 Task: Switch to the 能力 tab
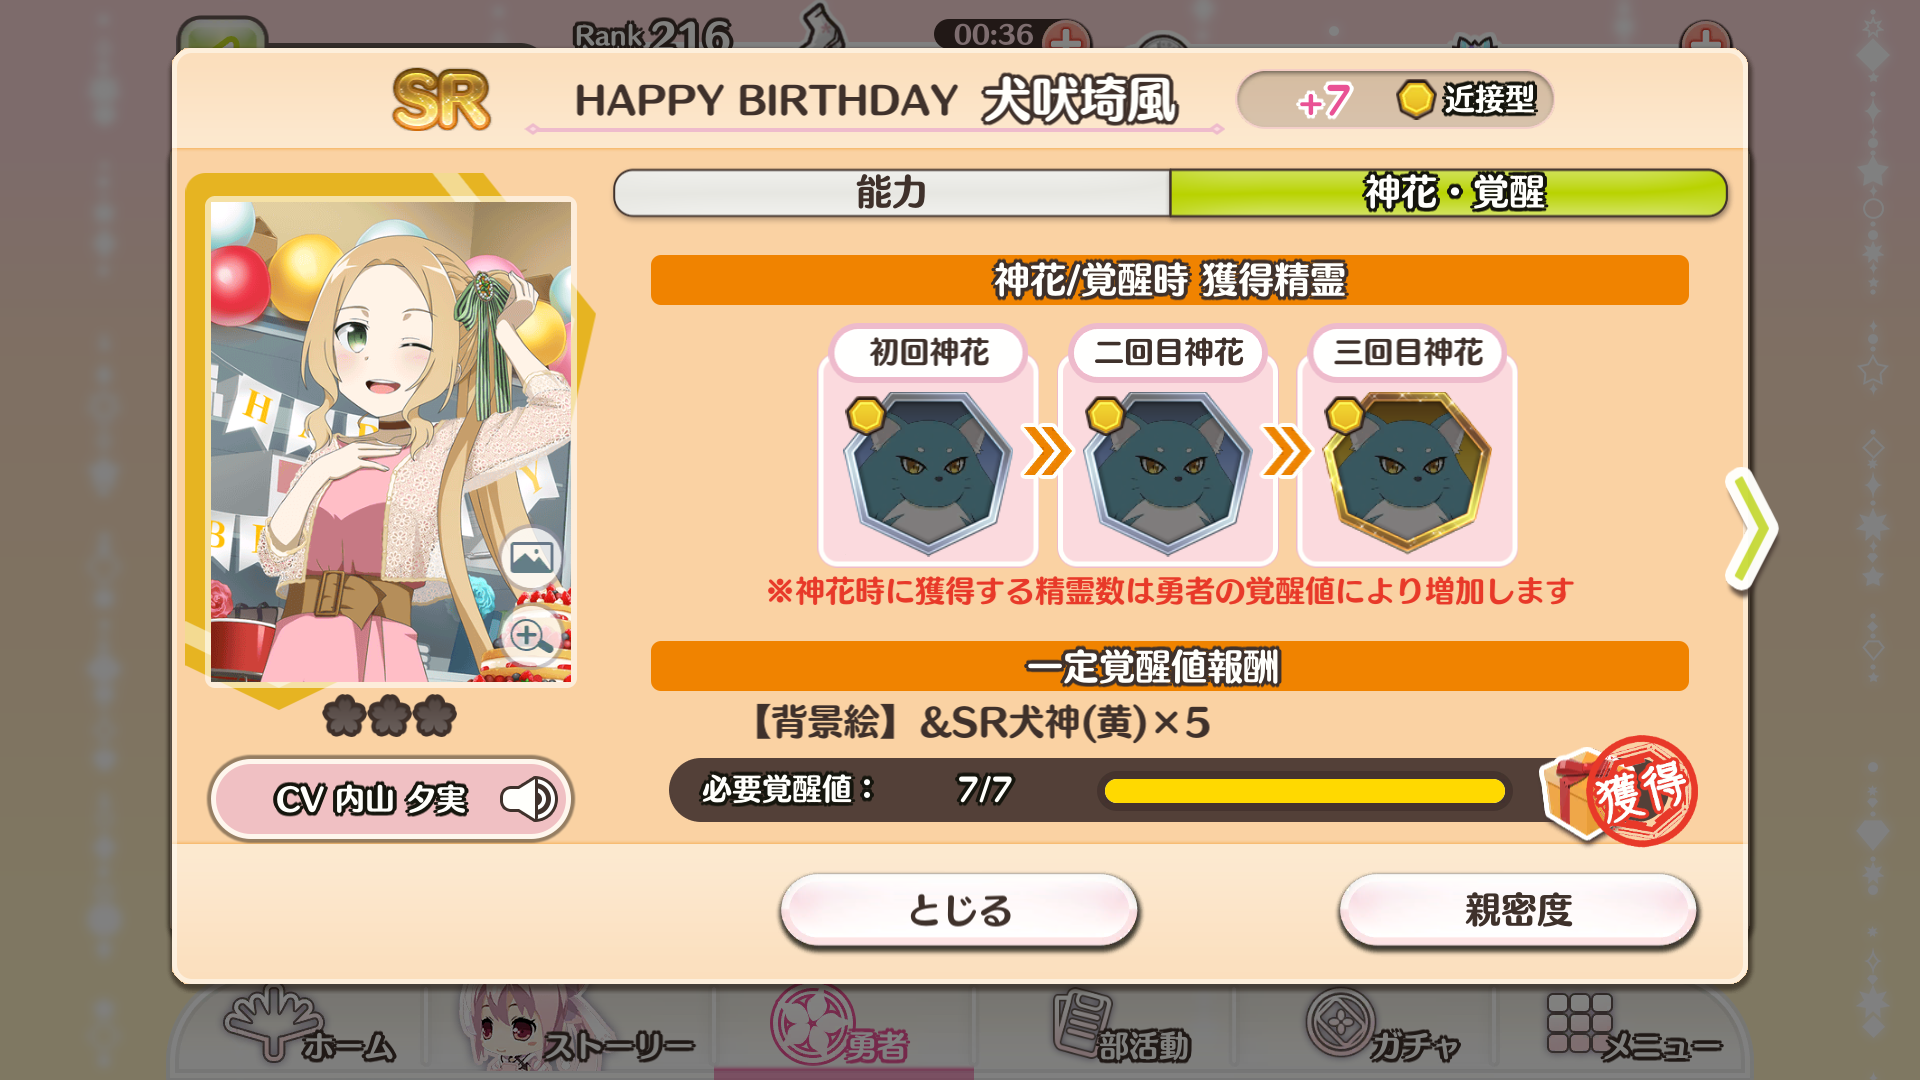[x=891, y=192]
